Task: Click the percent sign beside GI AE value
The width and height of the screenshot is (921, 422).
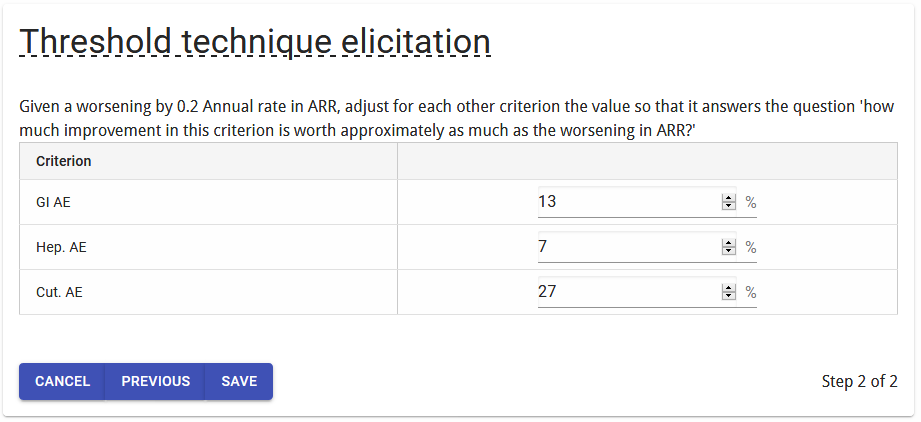Action: (x=751, y=202)
